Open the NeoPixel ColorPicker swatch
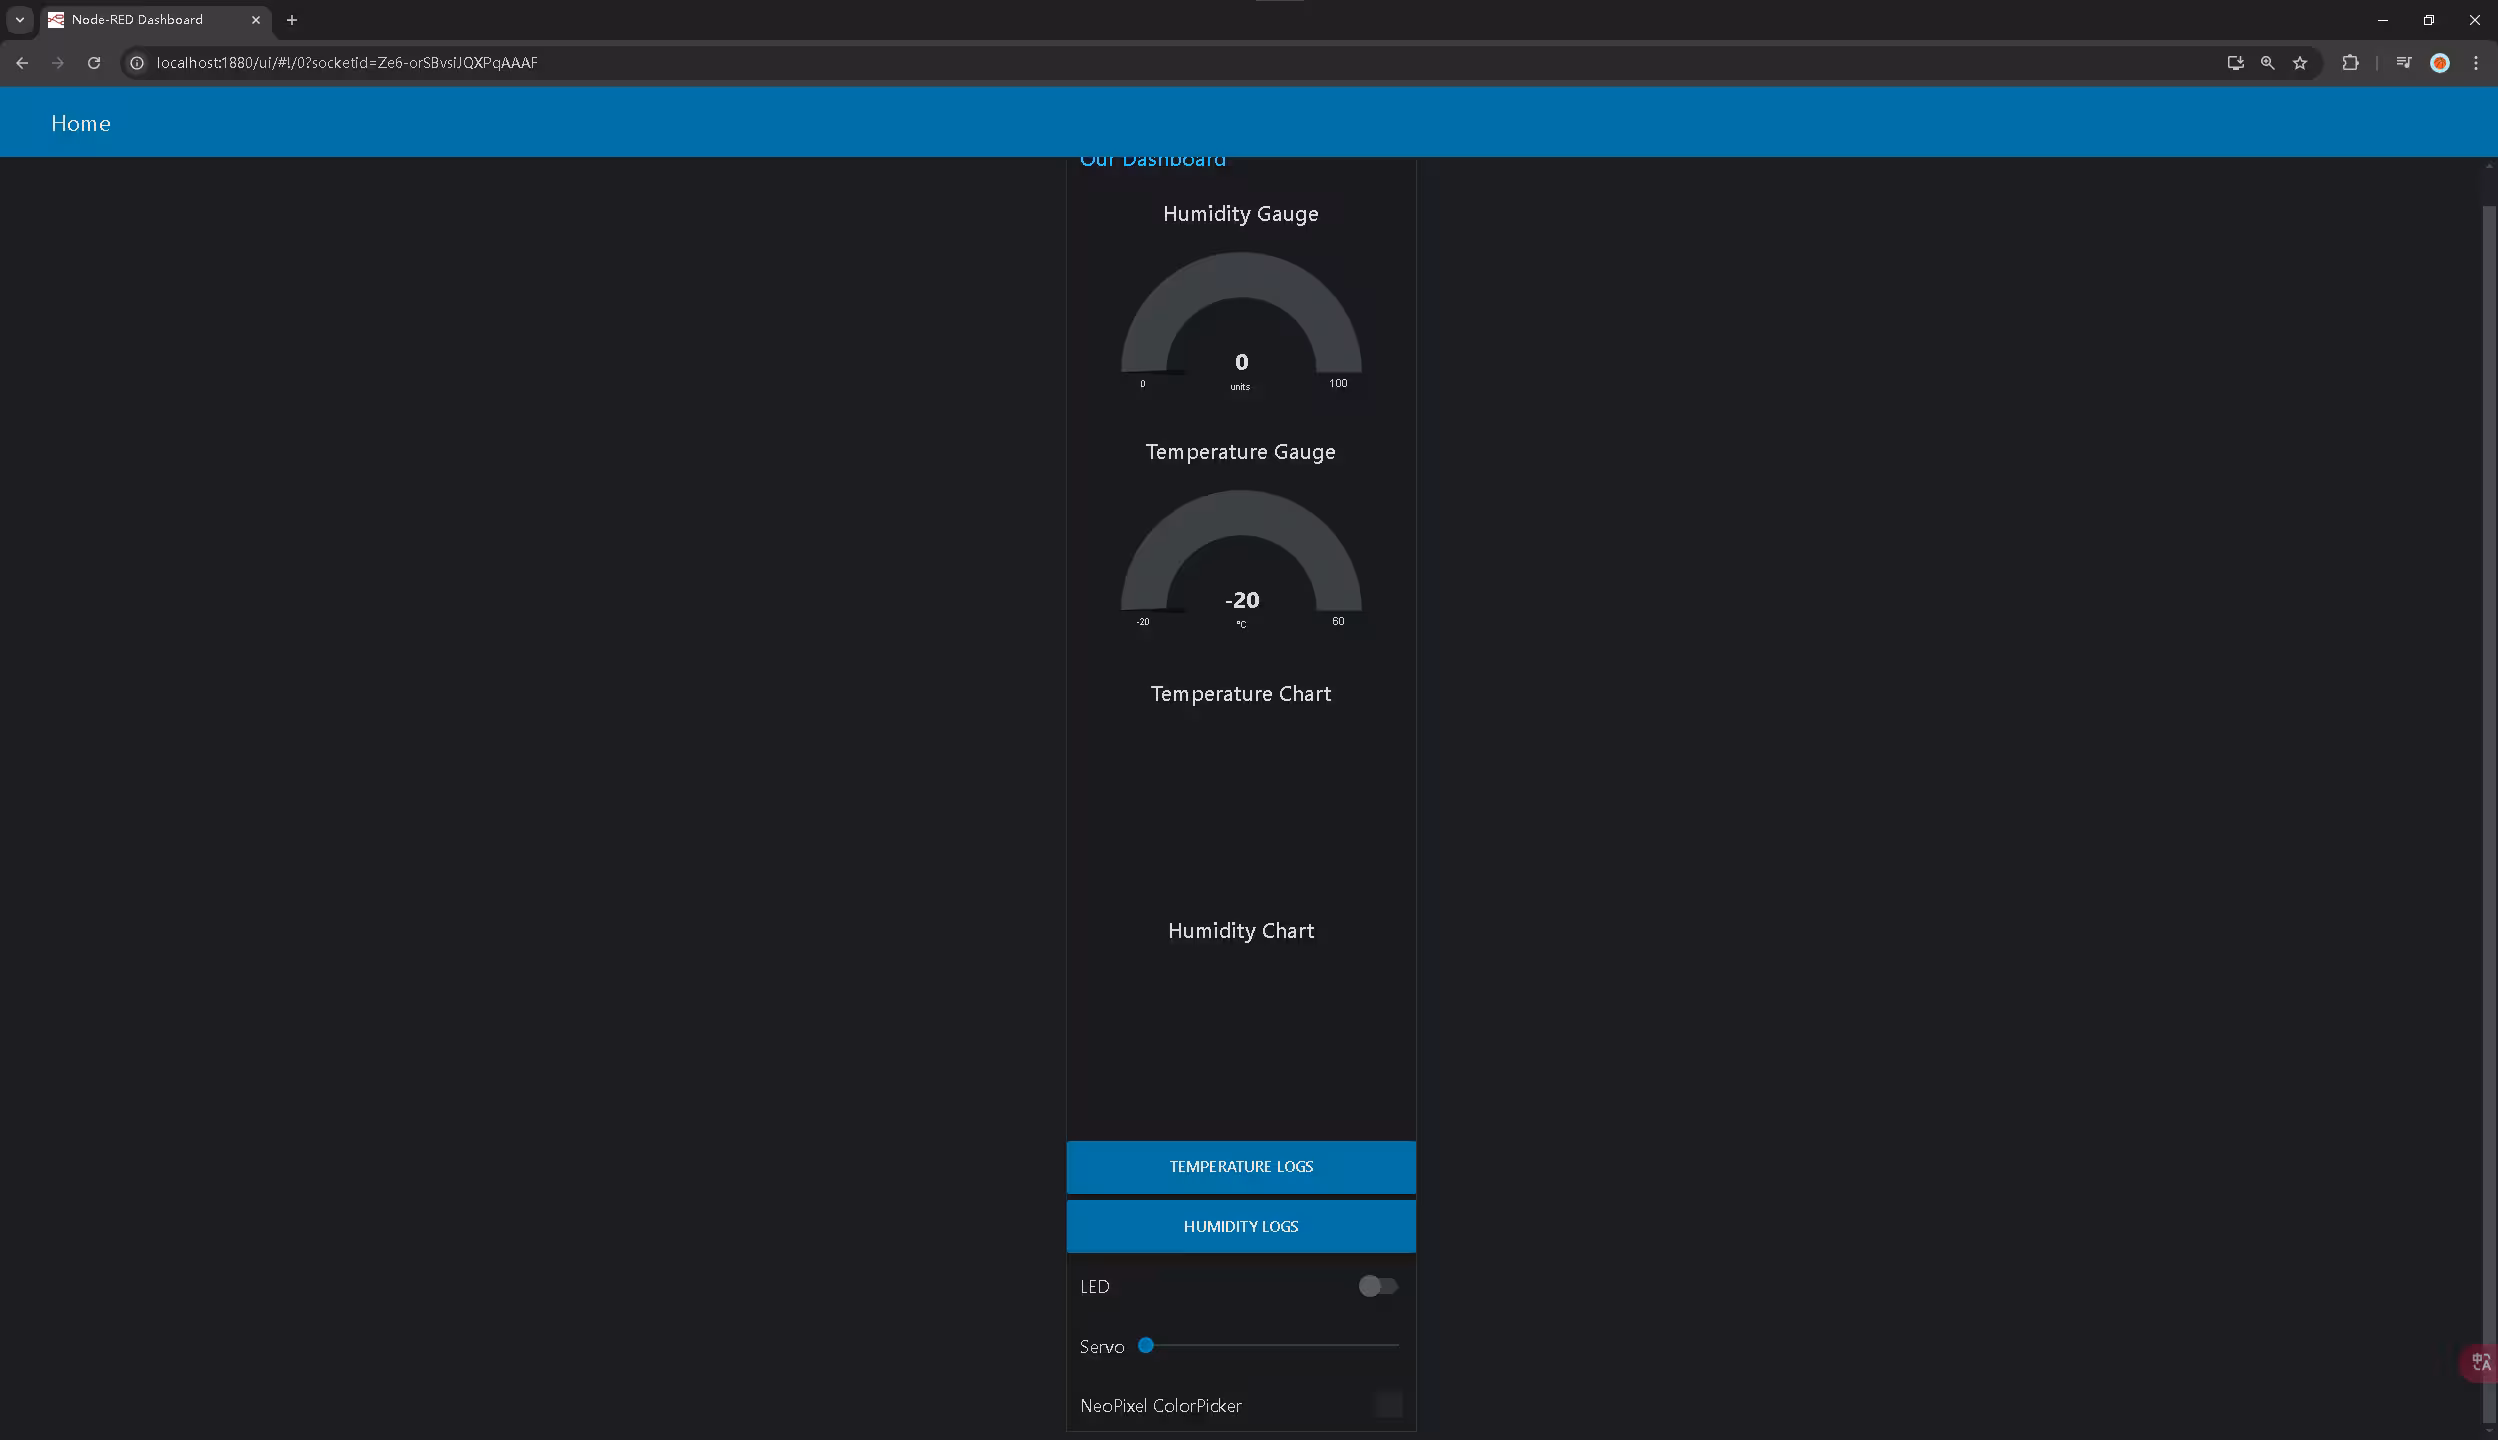 (1388, 1405)
